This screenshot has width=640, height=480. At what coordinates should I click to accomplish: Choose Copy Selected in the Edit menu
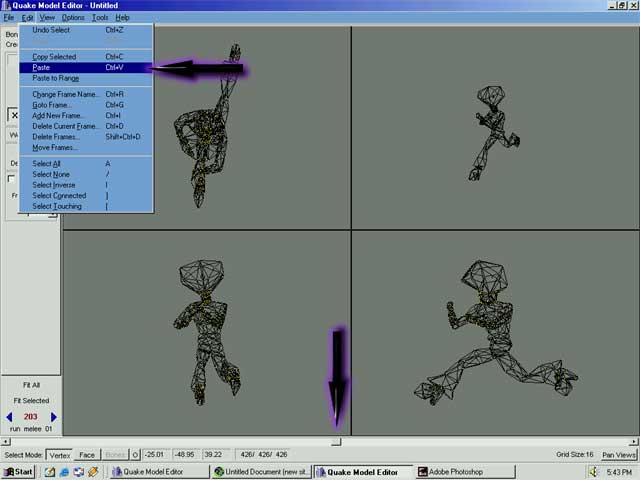[x=54, y=57]
